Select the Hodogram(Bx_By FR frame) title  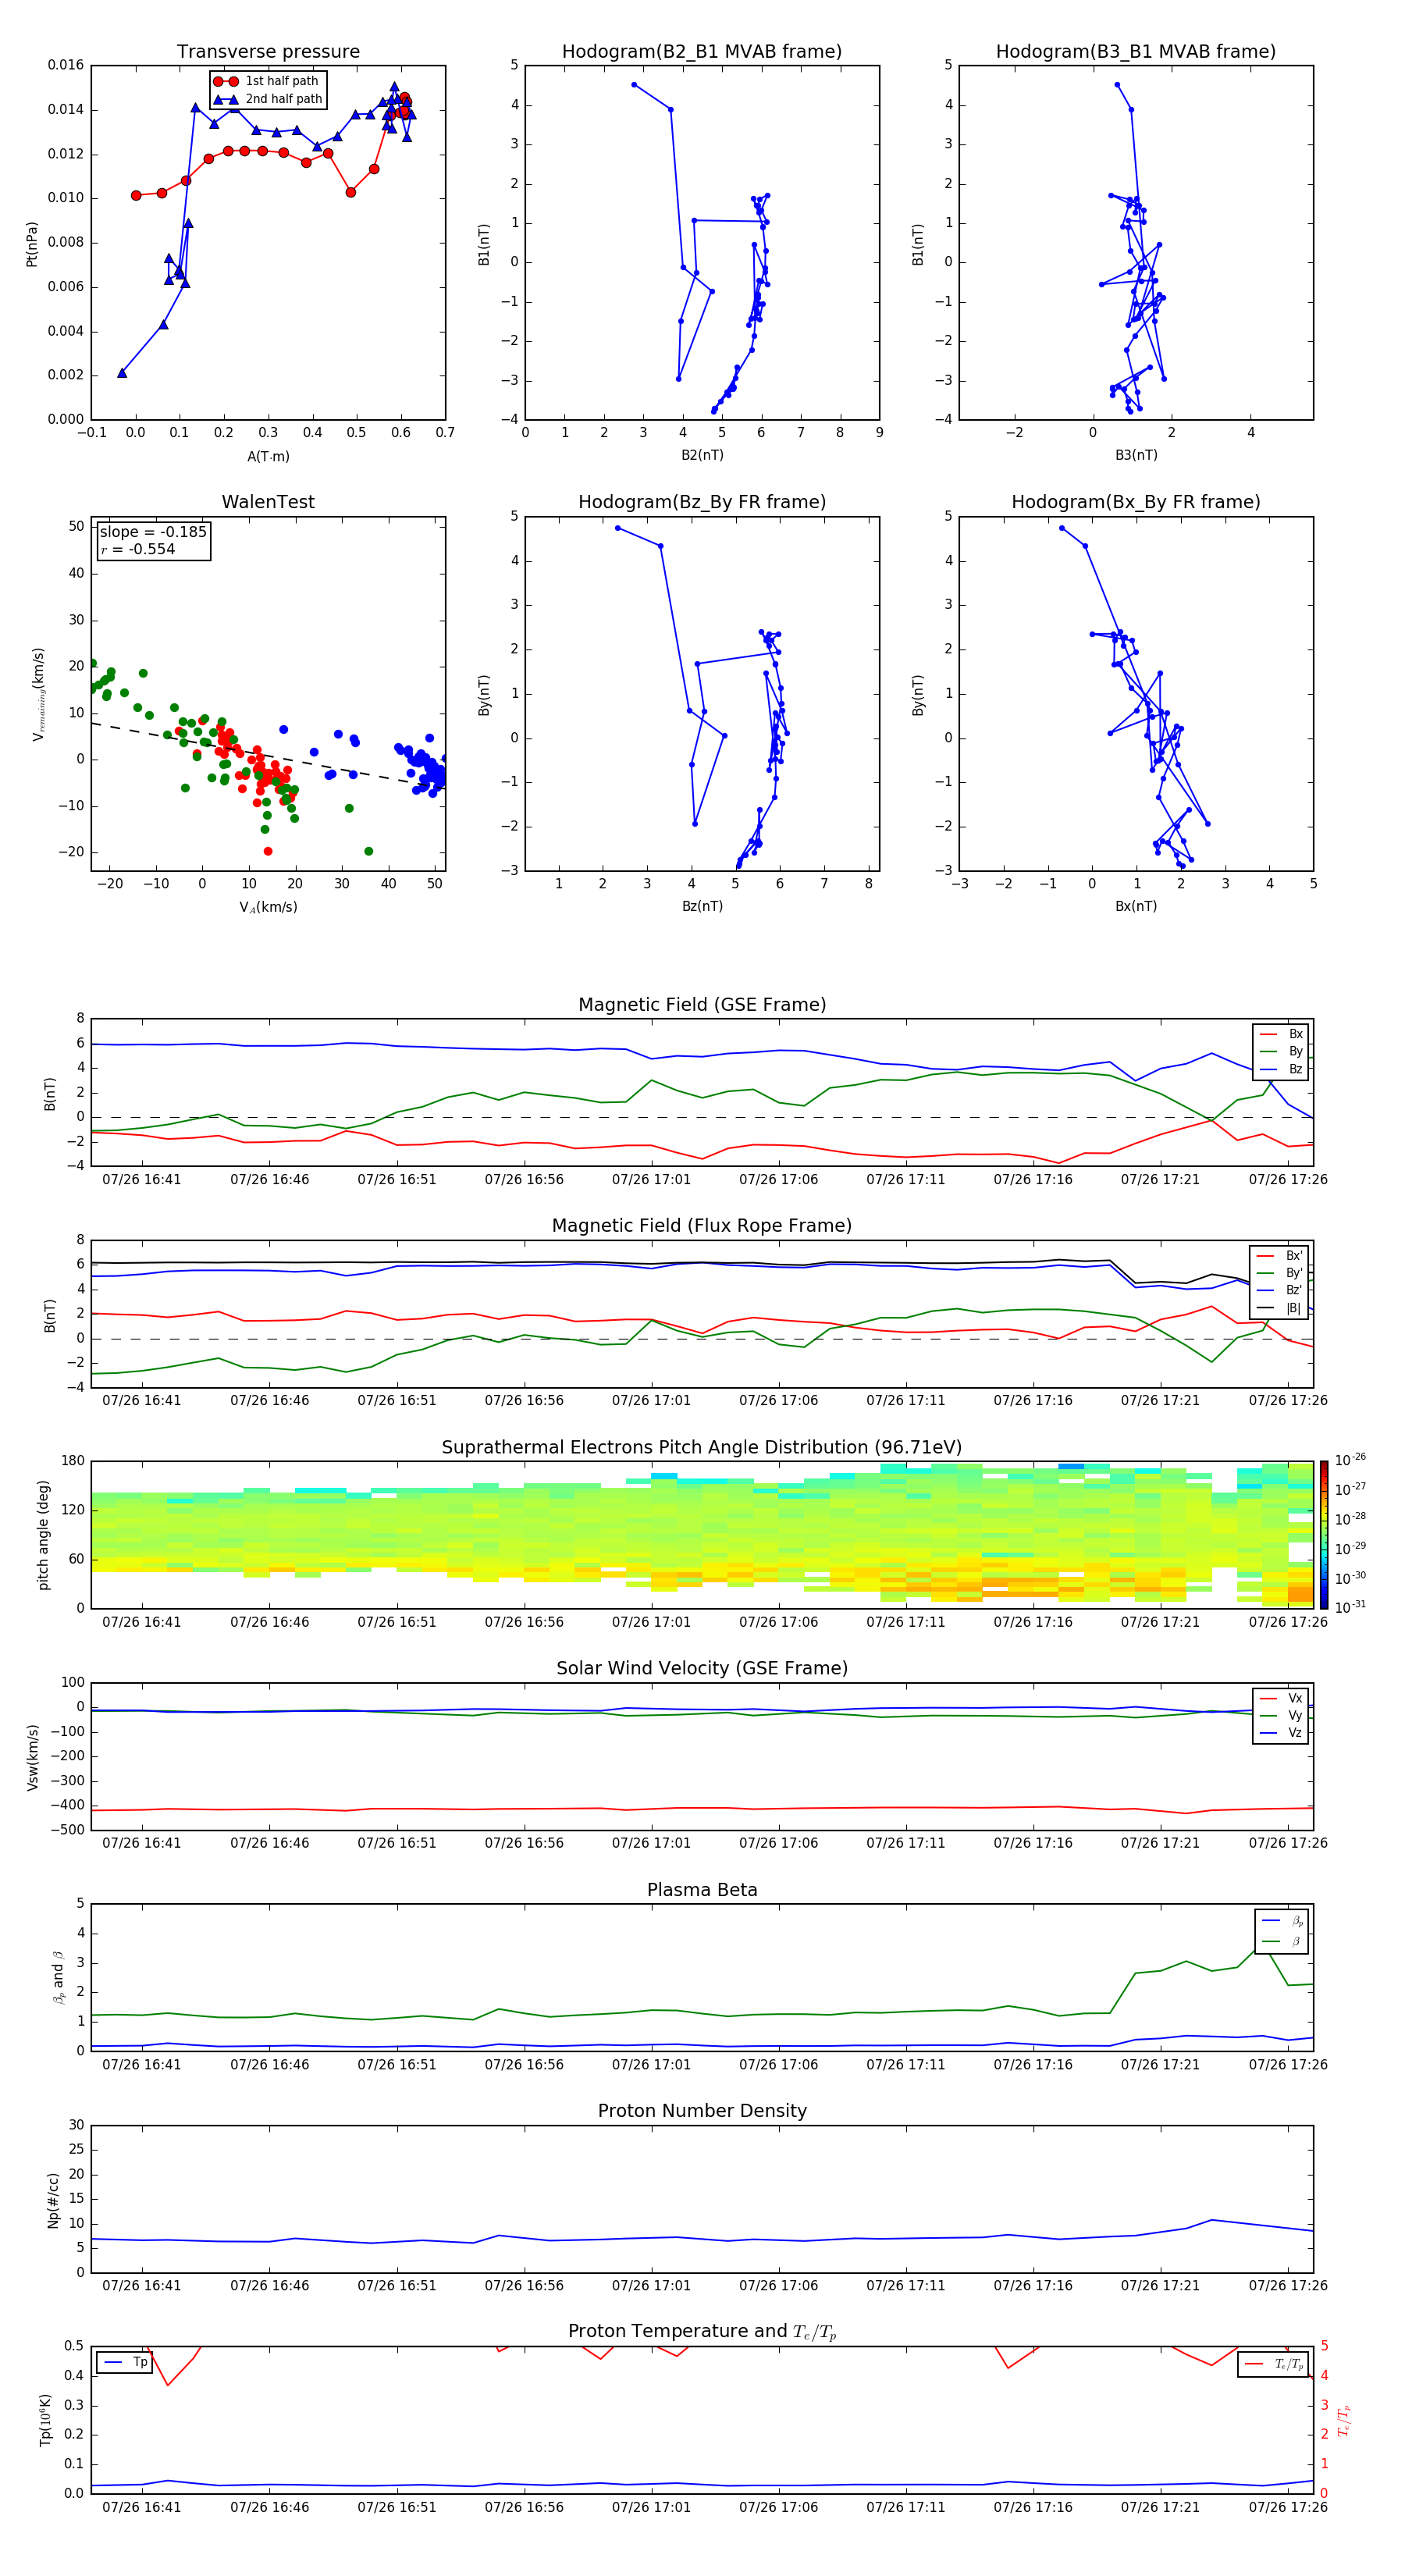click(1136, 502)
